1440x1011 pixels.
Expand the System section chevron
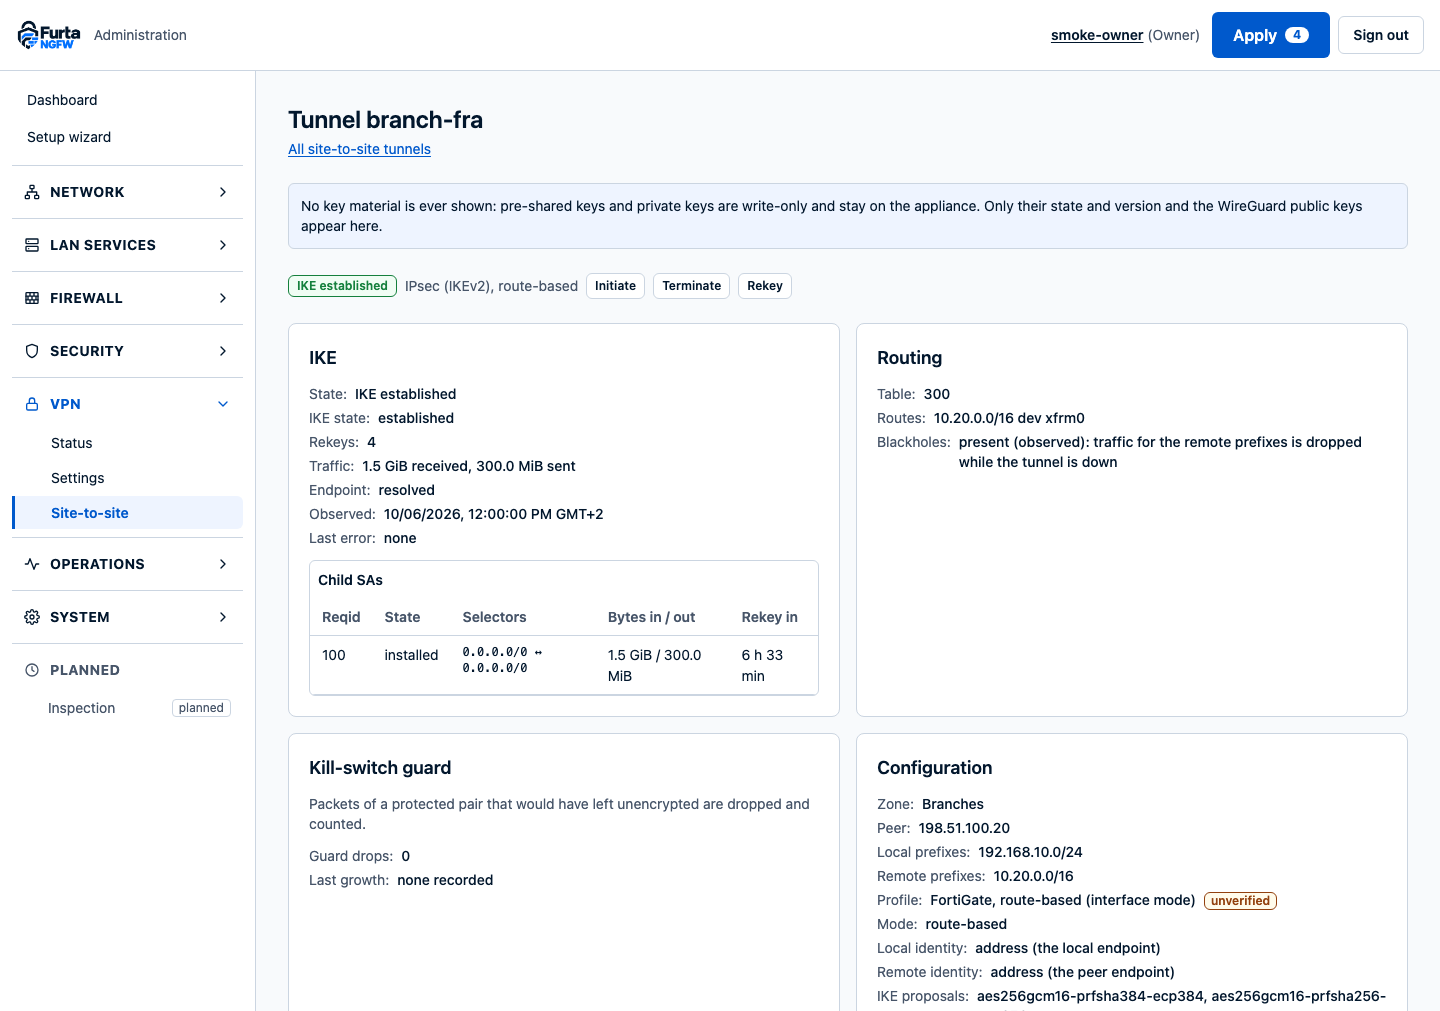[x=223, y=617]
